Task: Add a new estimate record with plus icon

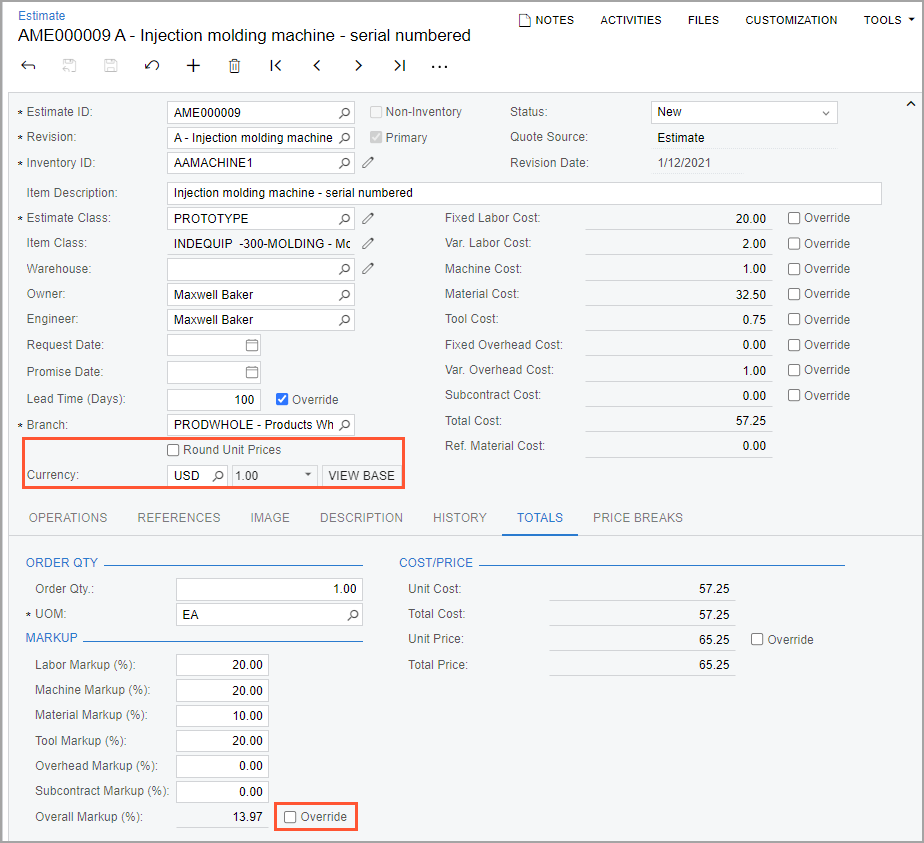Action: pos(193,66)
